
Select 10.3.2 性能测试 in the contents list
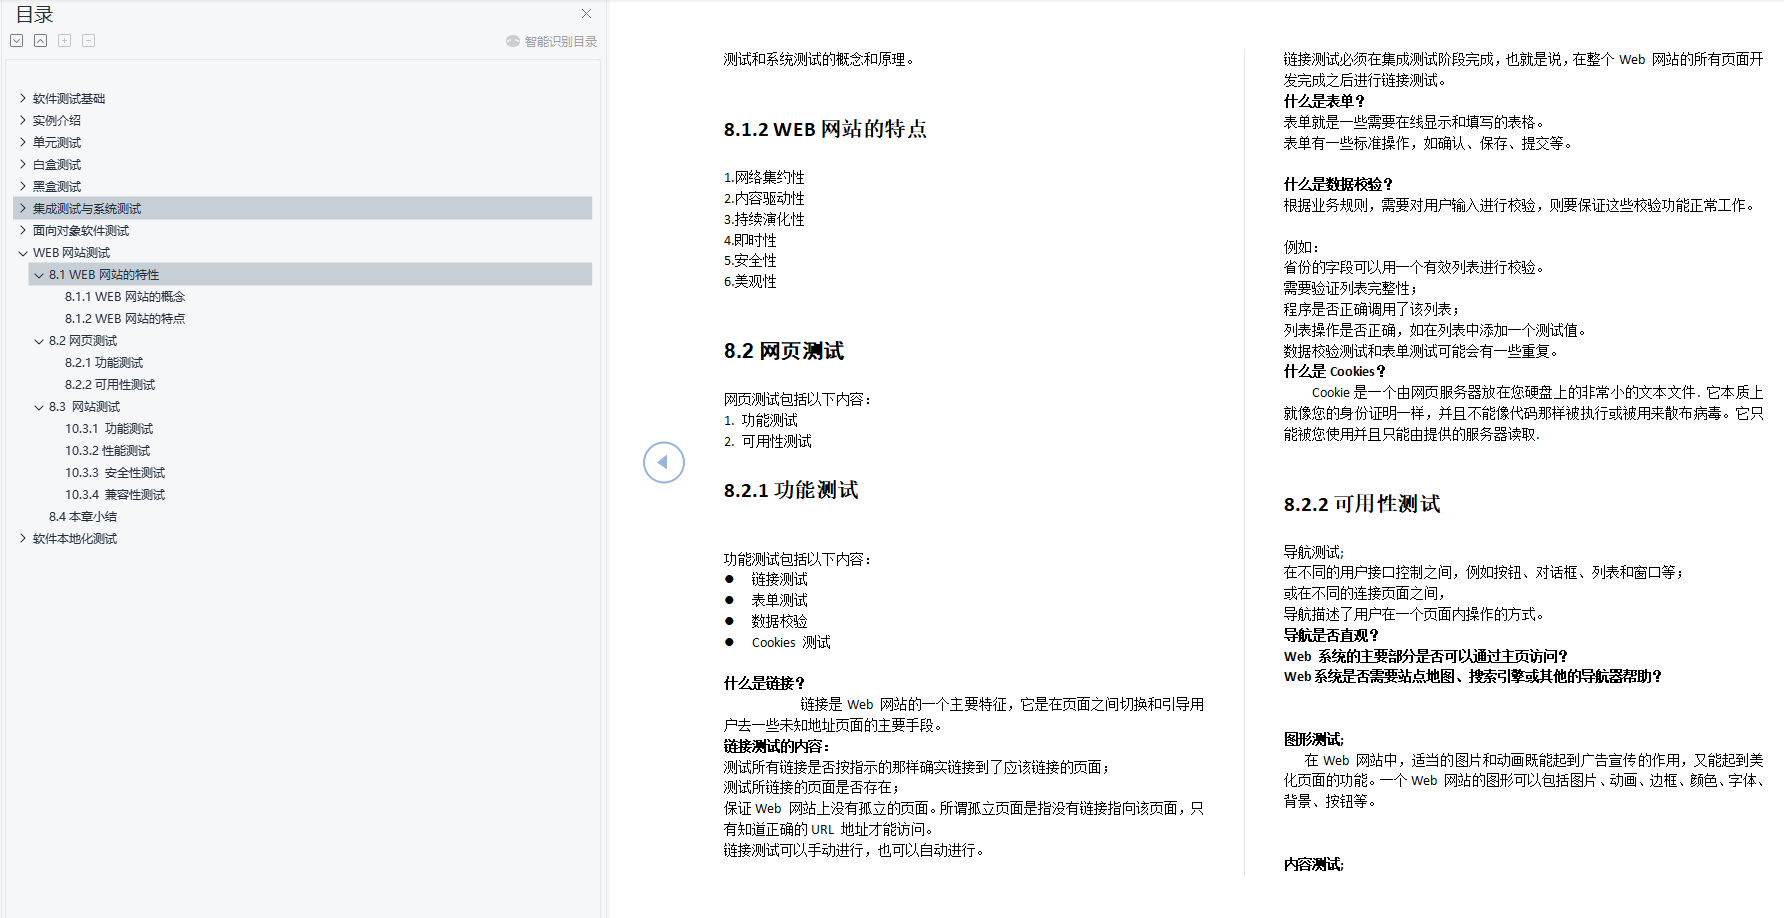pos(107,450)
